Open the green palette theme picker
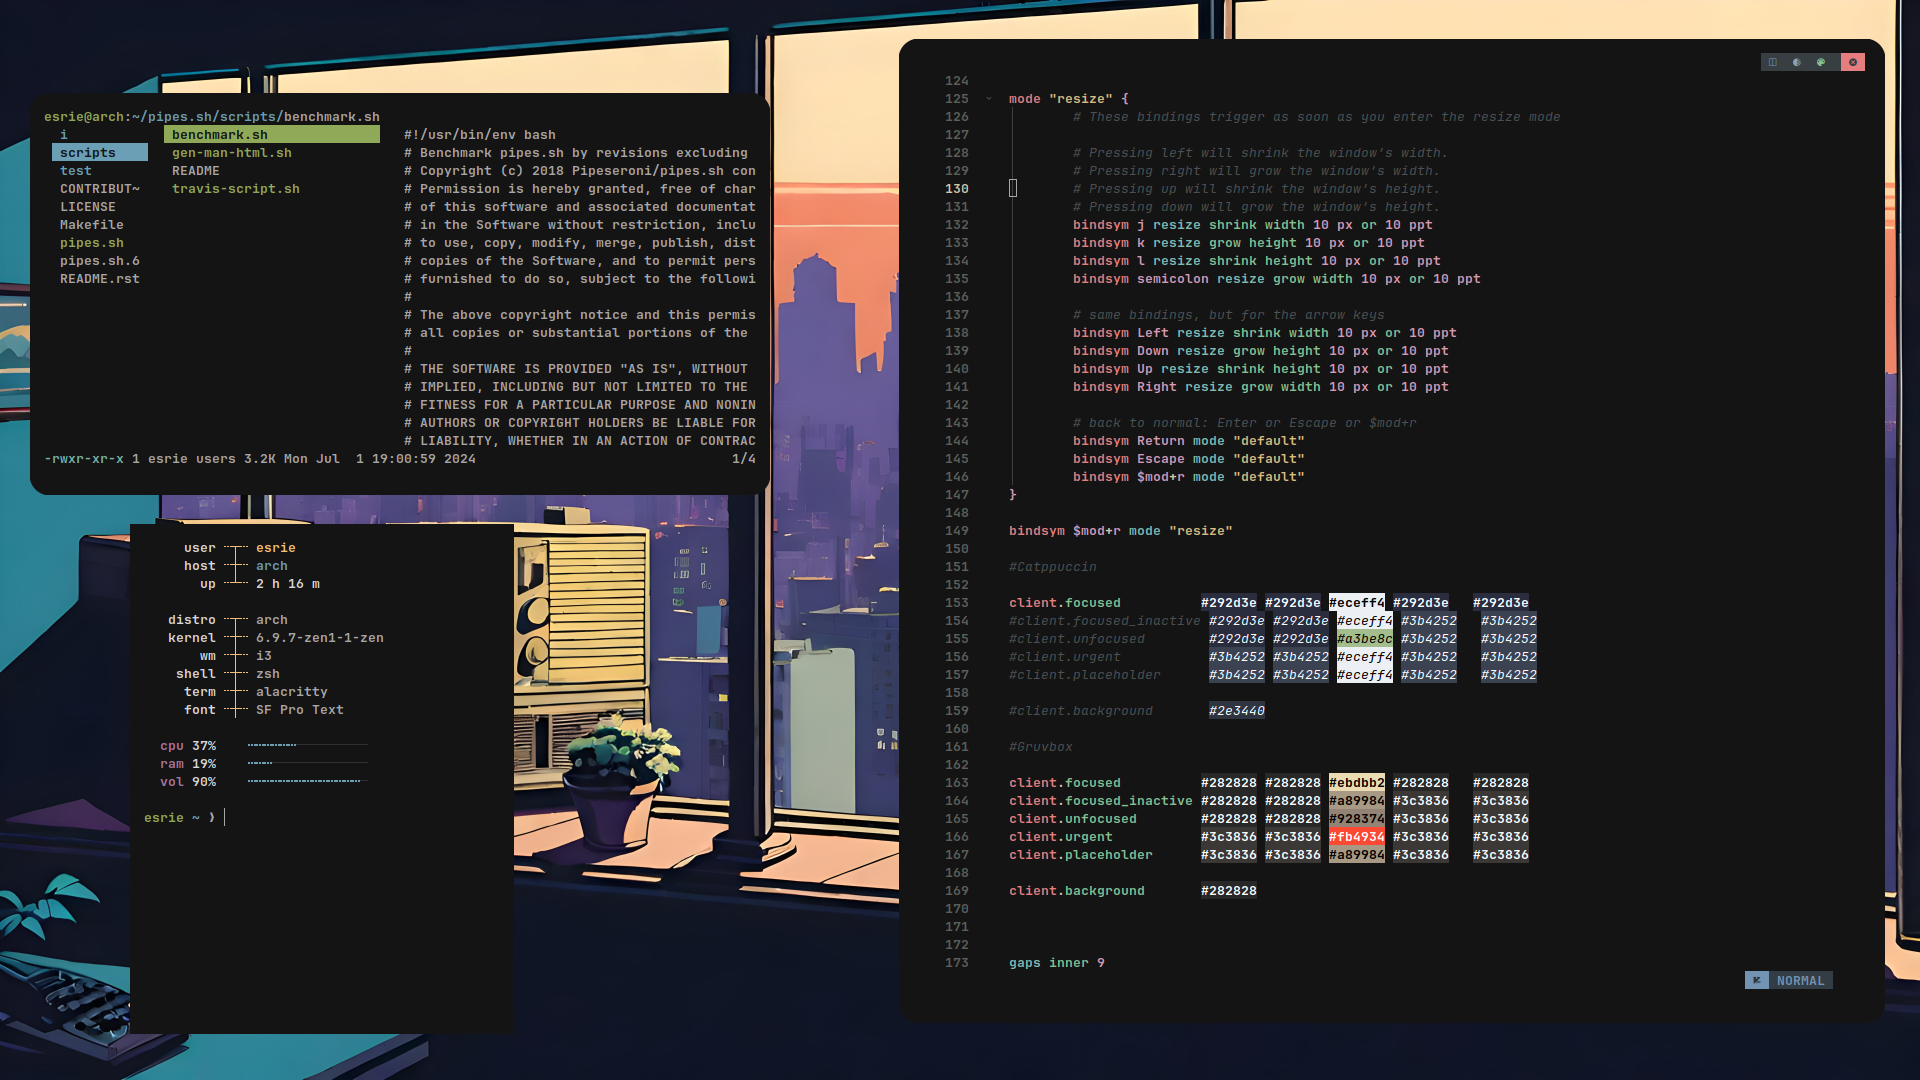The width and height of the screenshot is (1920, 1080). (1821, 62)
